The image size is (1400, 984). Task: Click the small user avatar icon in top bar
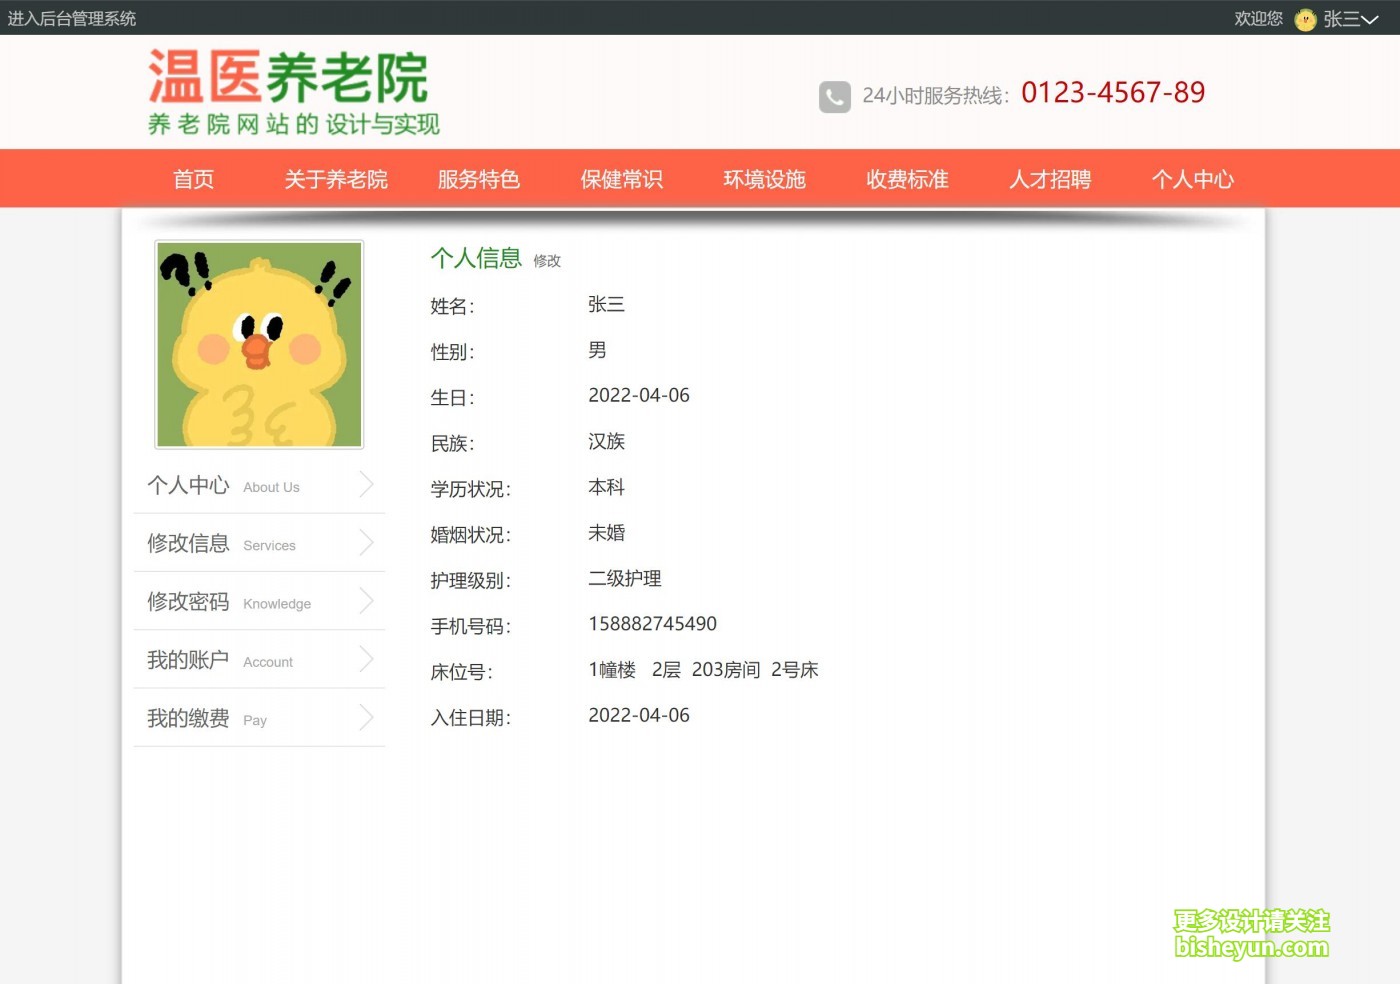[x=1305, y=19]
